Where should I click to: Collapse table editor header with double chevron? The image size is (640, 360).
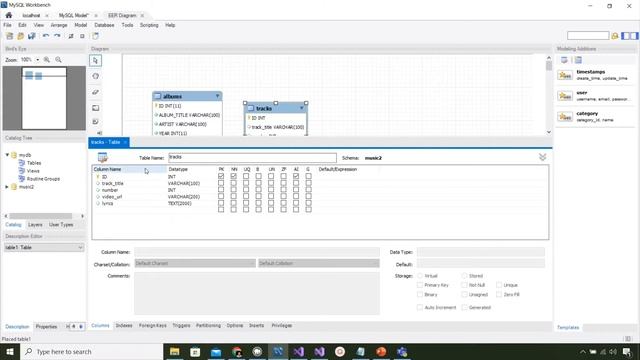coord(542,157)
